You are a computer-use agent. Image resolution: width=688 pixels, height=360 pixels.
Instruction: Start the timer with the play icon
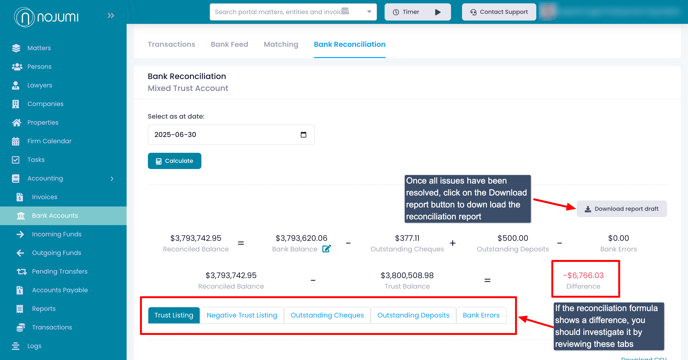click(437, 12)
